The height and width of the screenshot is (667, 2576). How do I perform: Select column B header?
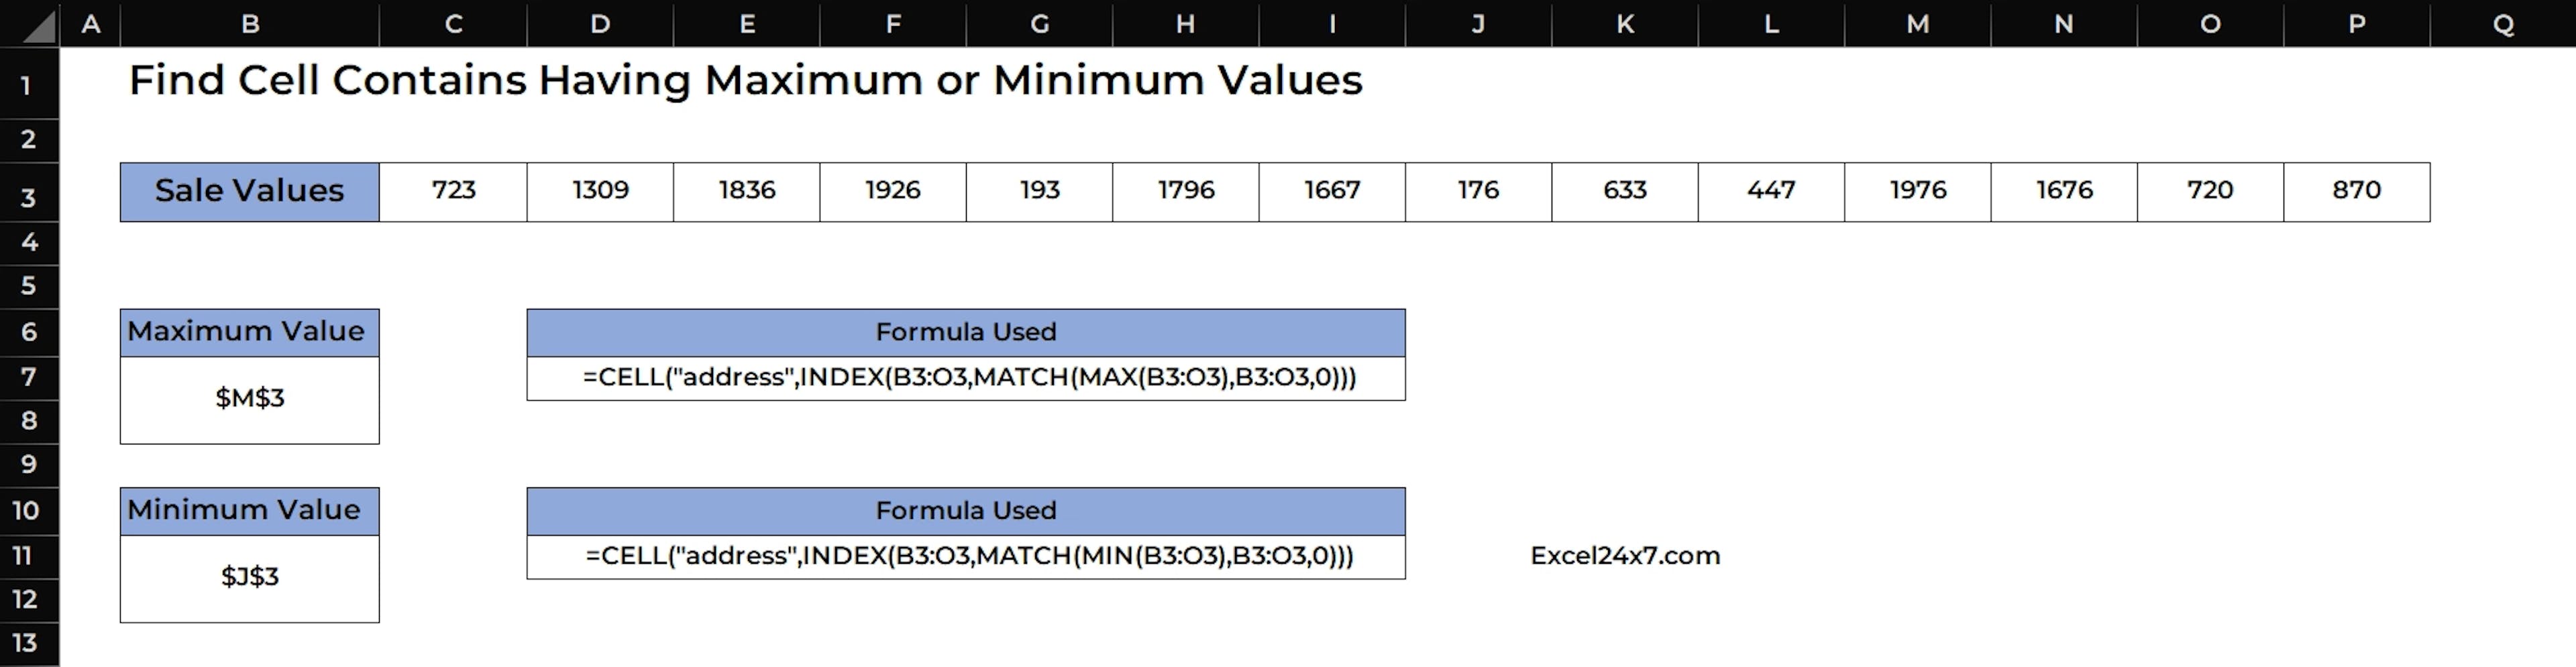coord(250,24)
